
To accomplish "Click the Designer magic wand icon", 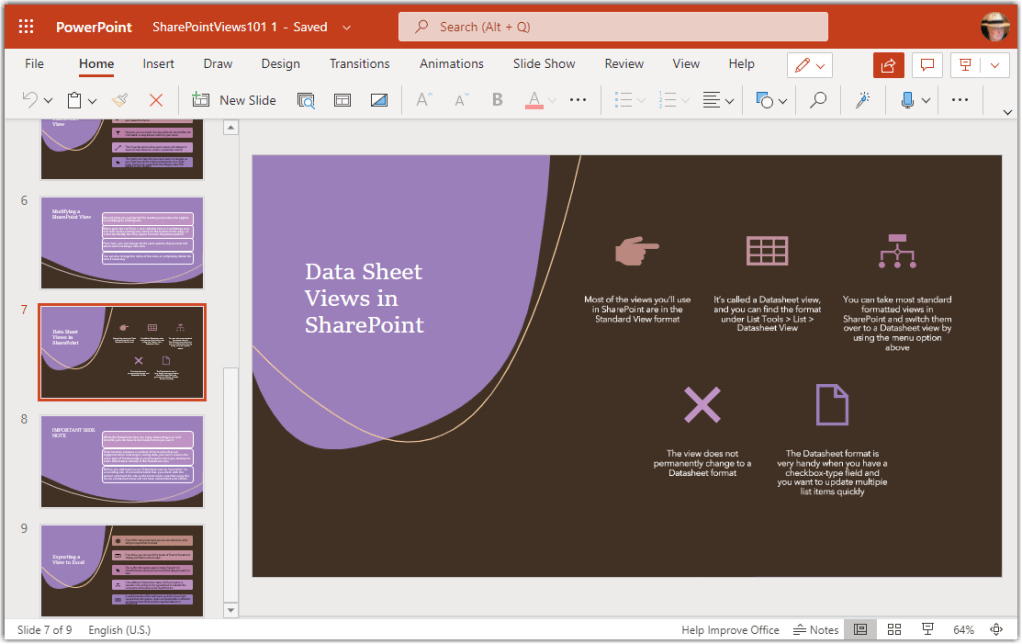I will coord(862,100).
